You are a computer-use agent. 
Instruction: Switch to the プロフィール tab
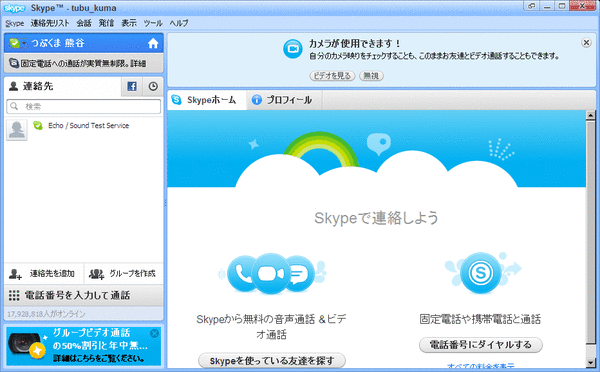click(x=284, y=100)
